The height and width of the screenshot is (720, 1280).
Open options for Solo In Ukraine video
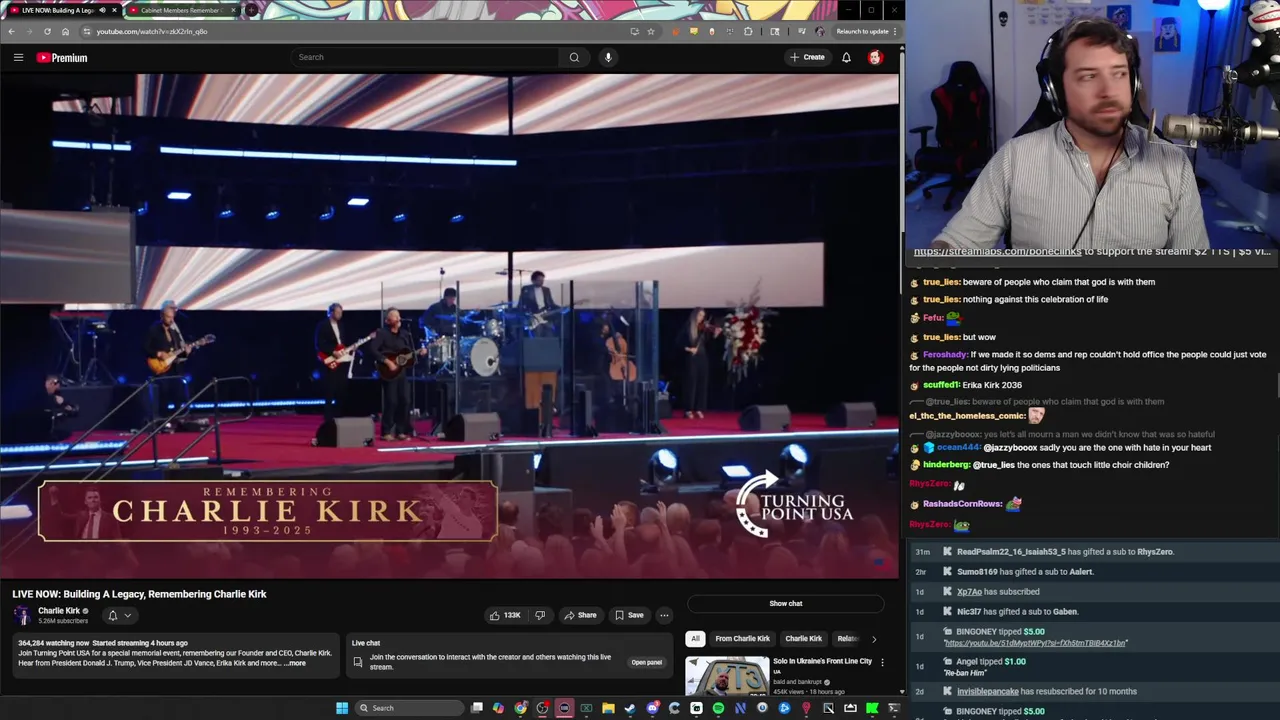tap(882, 662)
